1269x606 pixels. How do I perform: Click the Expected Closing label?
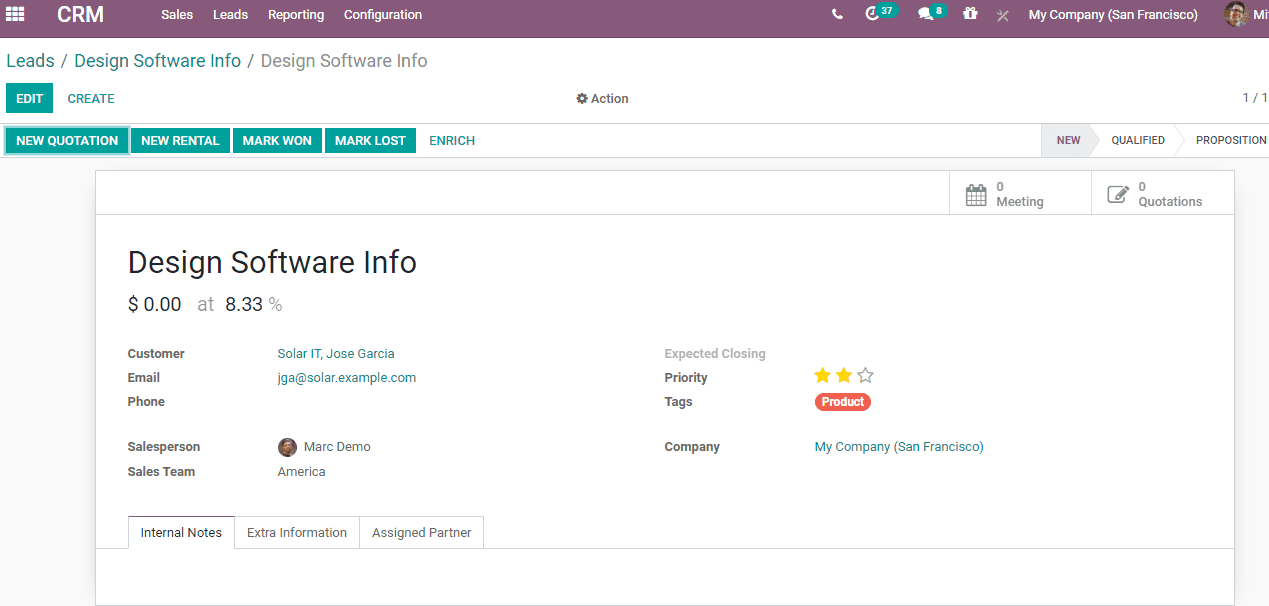coord(715,354)
